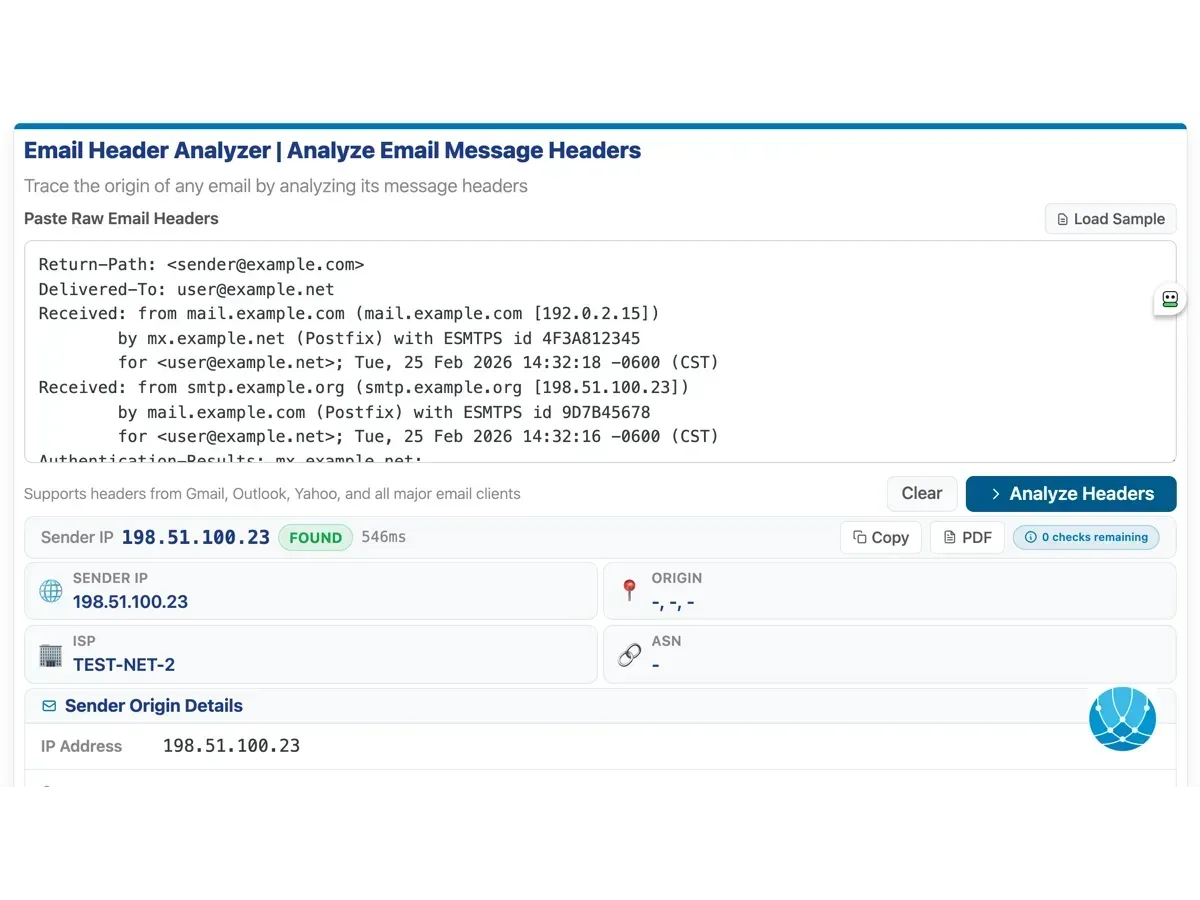Image resolution: width=1200 pixels, height=900 pixels.
Task: Click the envelope icon beside Sender Origin Details
Action: (x=49, y=706)
